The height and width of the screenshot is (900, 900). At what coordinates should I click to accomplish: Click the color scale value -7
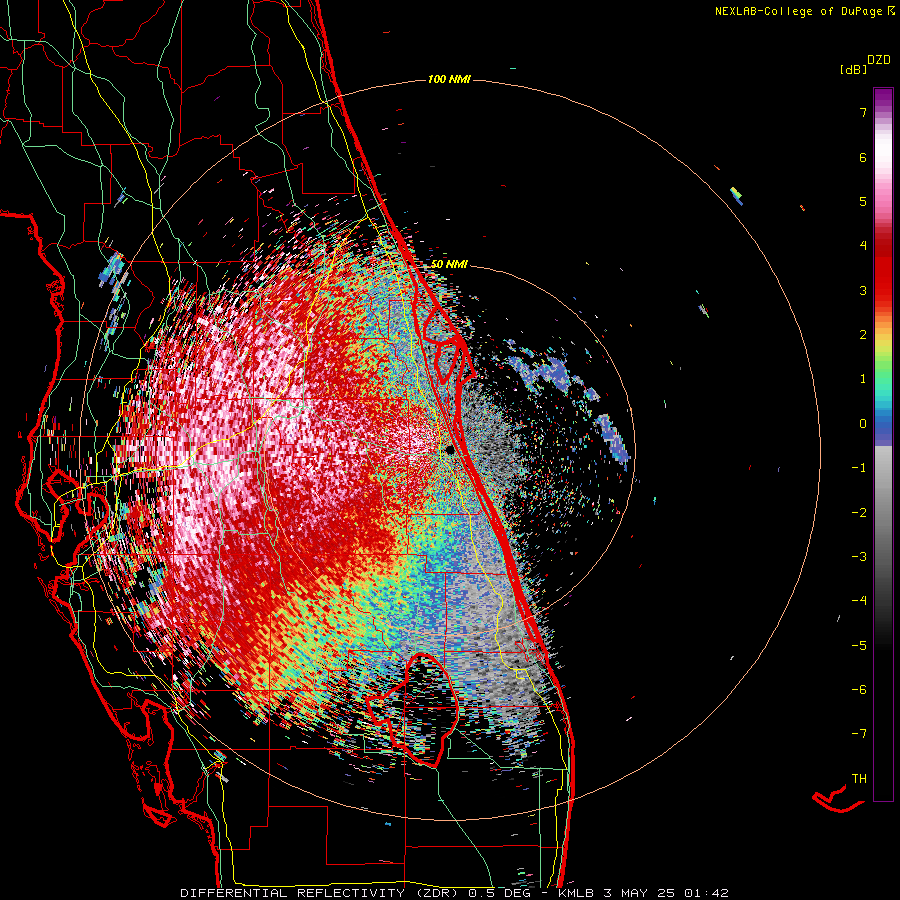click(859, 734)
